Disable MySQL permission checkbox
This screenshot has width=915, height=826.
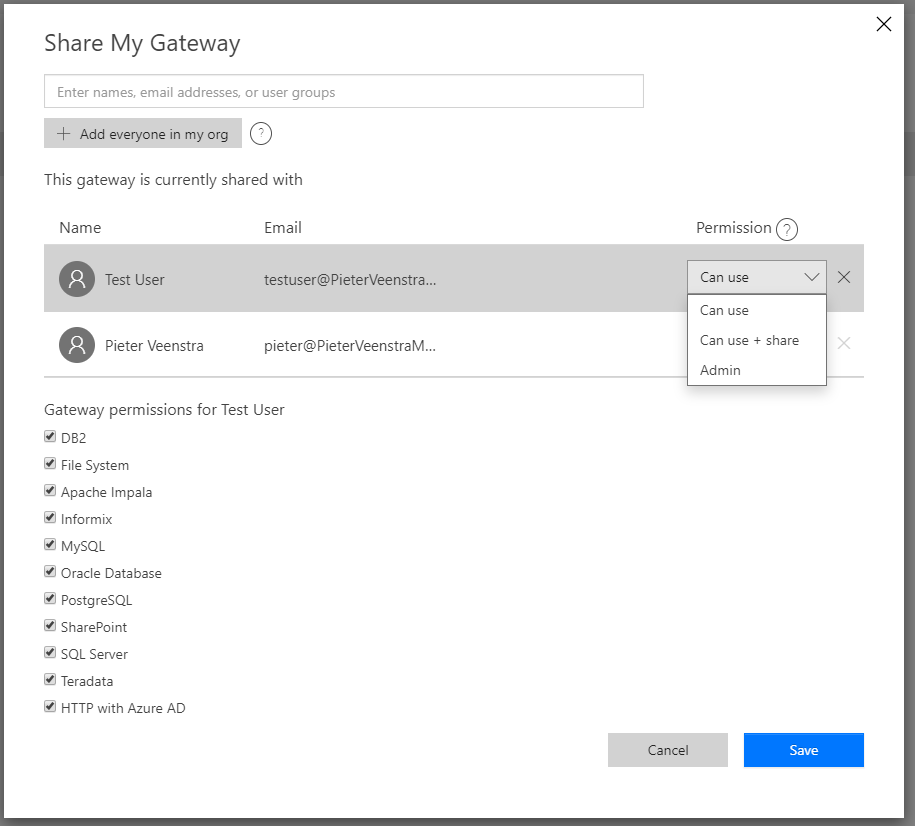(x=50, y=544)
